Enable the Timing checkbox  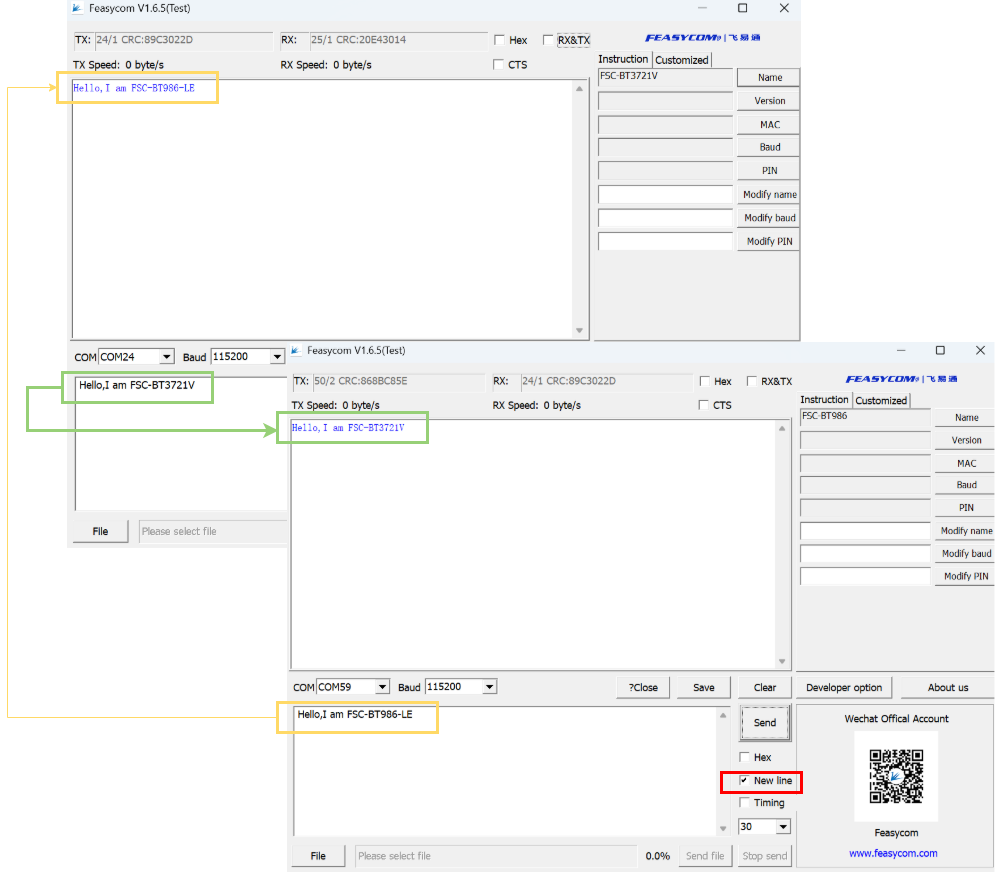745,803
